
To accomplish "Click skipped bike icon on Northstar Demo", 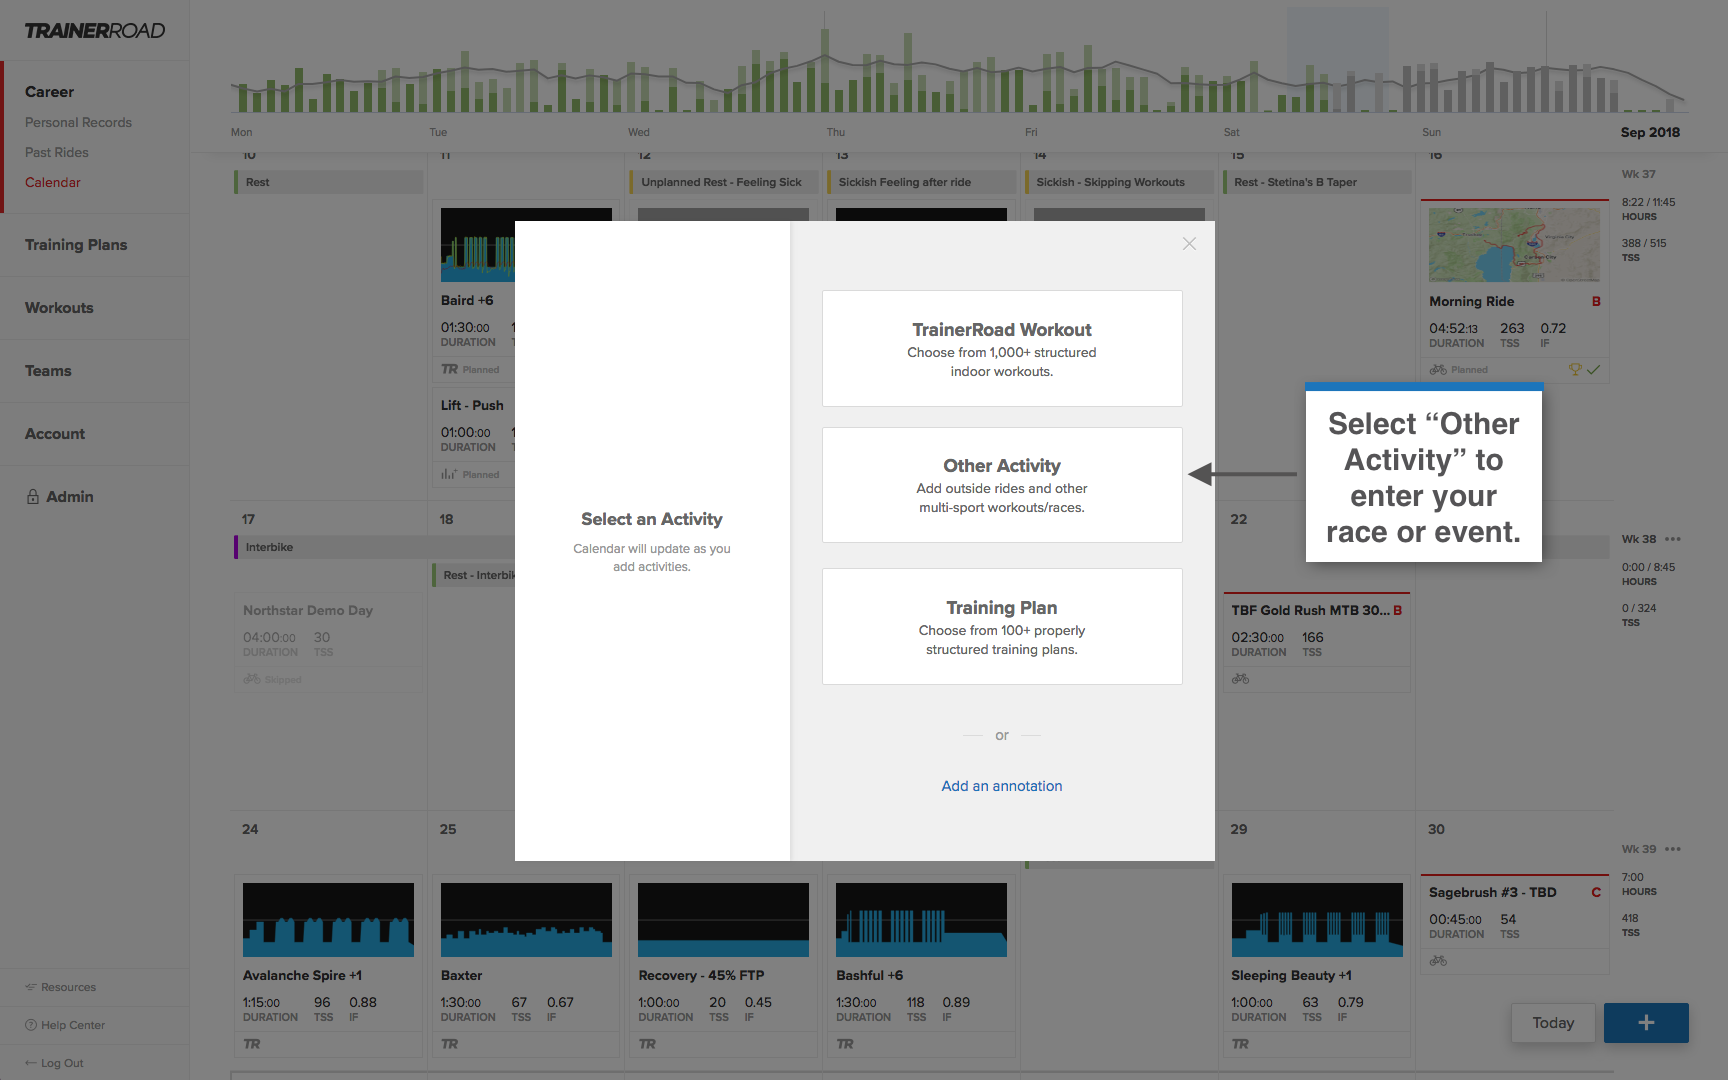I will pyautogui.click(x=252, y=679).
